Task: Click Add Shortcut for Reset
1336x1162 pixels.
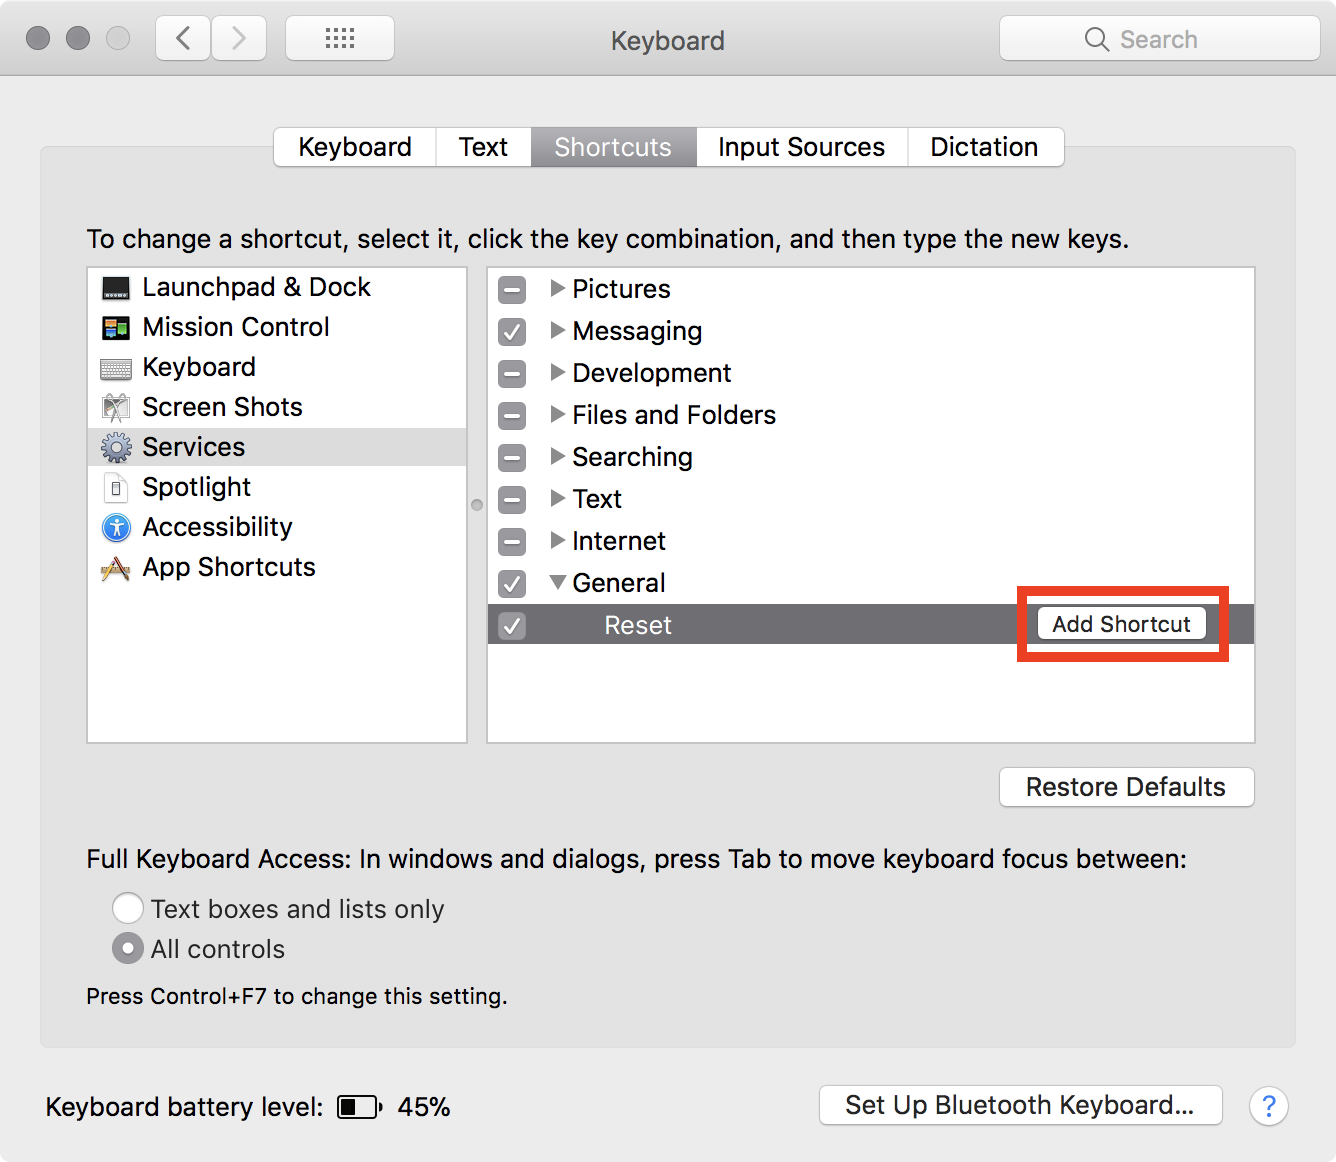Action: pyautogui.click(x=1121, y=624)
